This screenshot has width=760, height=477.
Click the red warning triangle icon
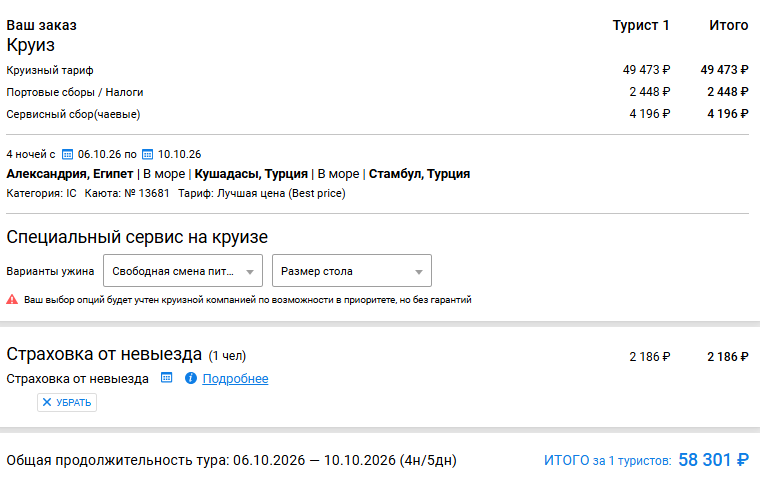coord(12,300)
